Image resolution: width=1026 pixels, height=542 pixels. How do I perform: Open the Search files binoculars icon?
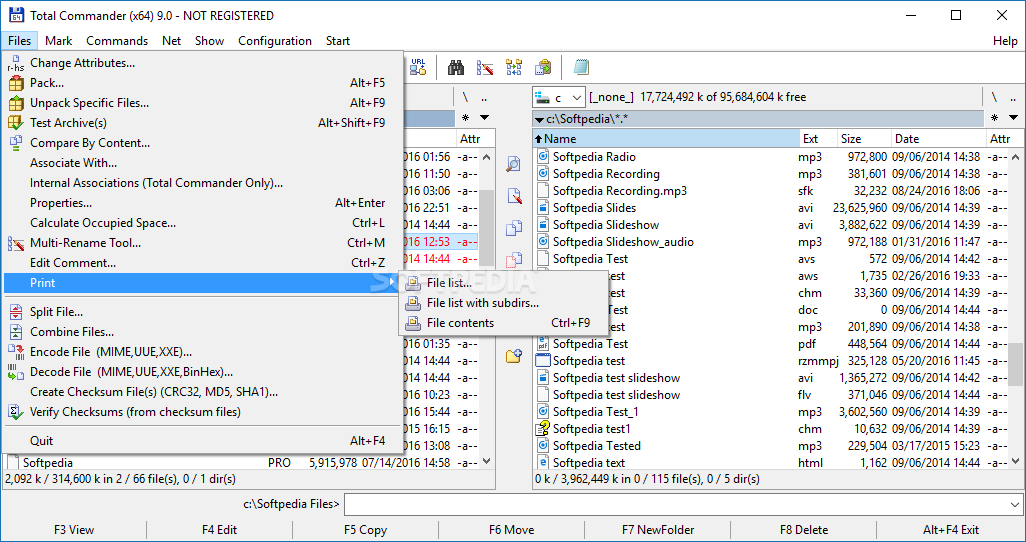(455, 67)
